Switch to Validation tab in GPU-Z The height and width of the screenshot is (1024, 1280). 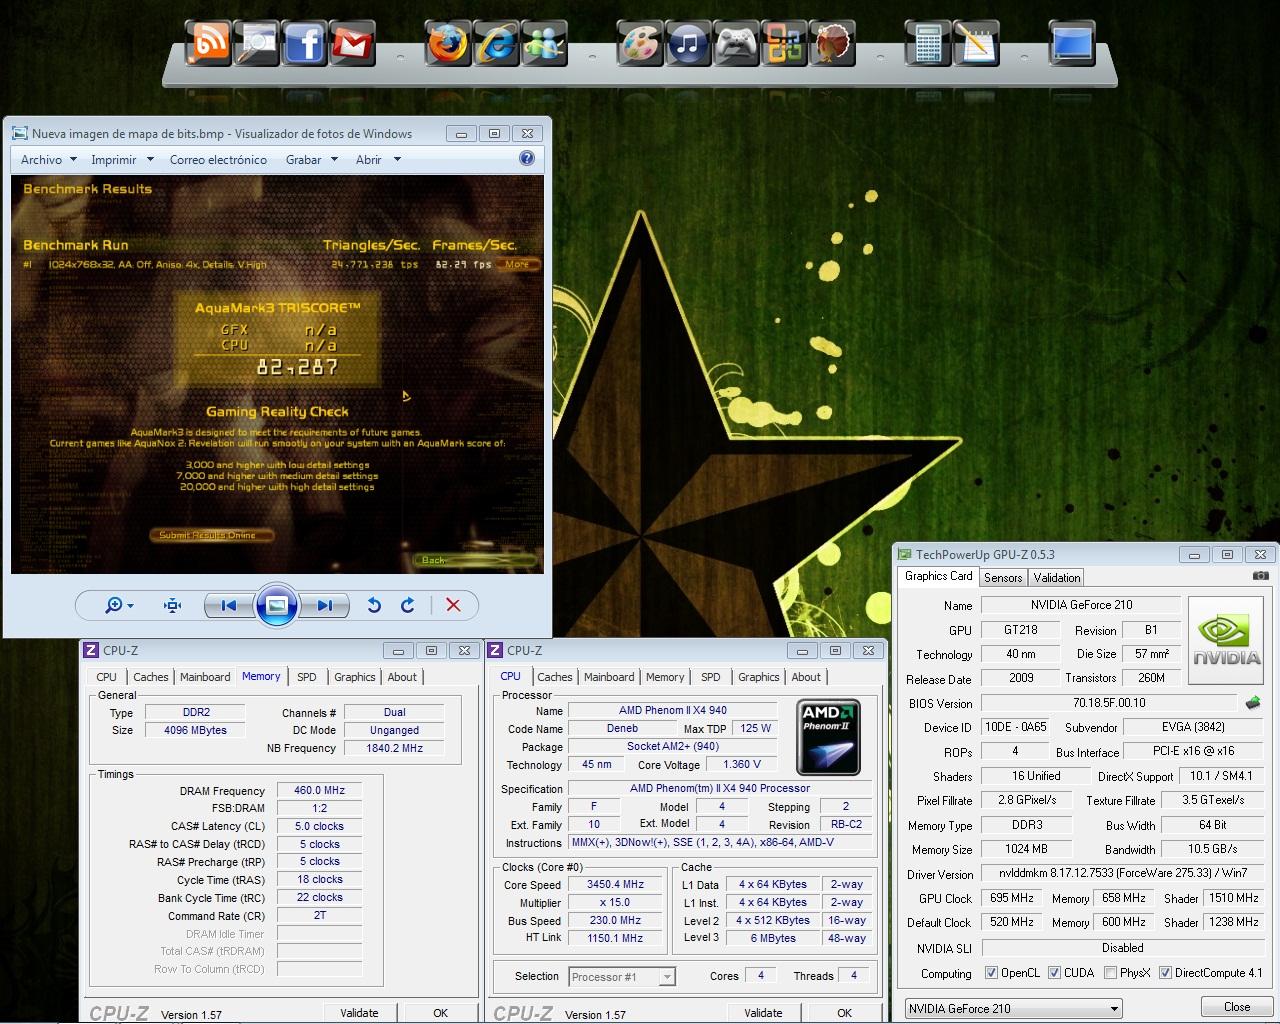(x=1057, y=577)
